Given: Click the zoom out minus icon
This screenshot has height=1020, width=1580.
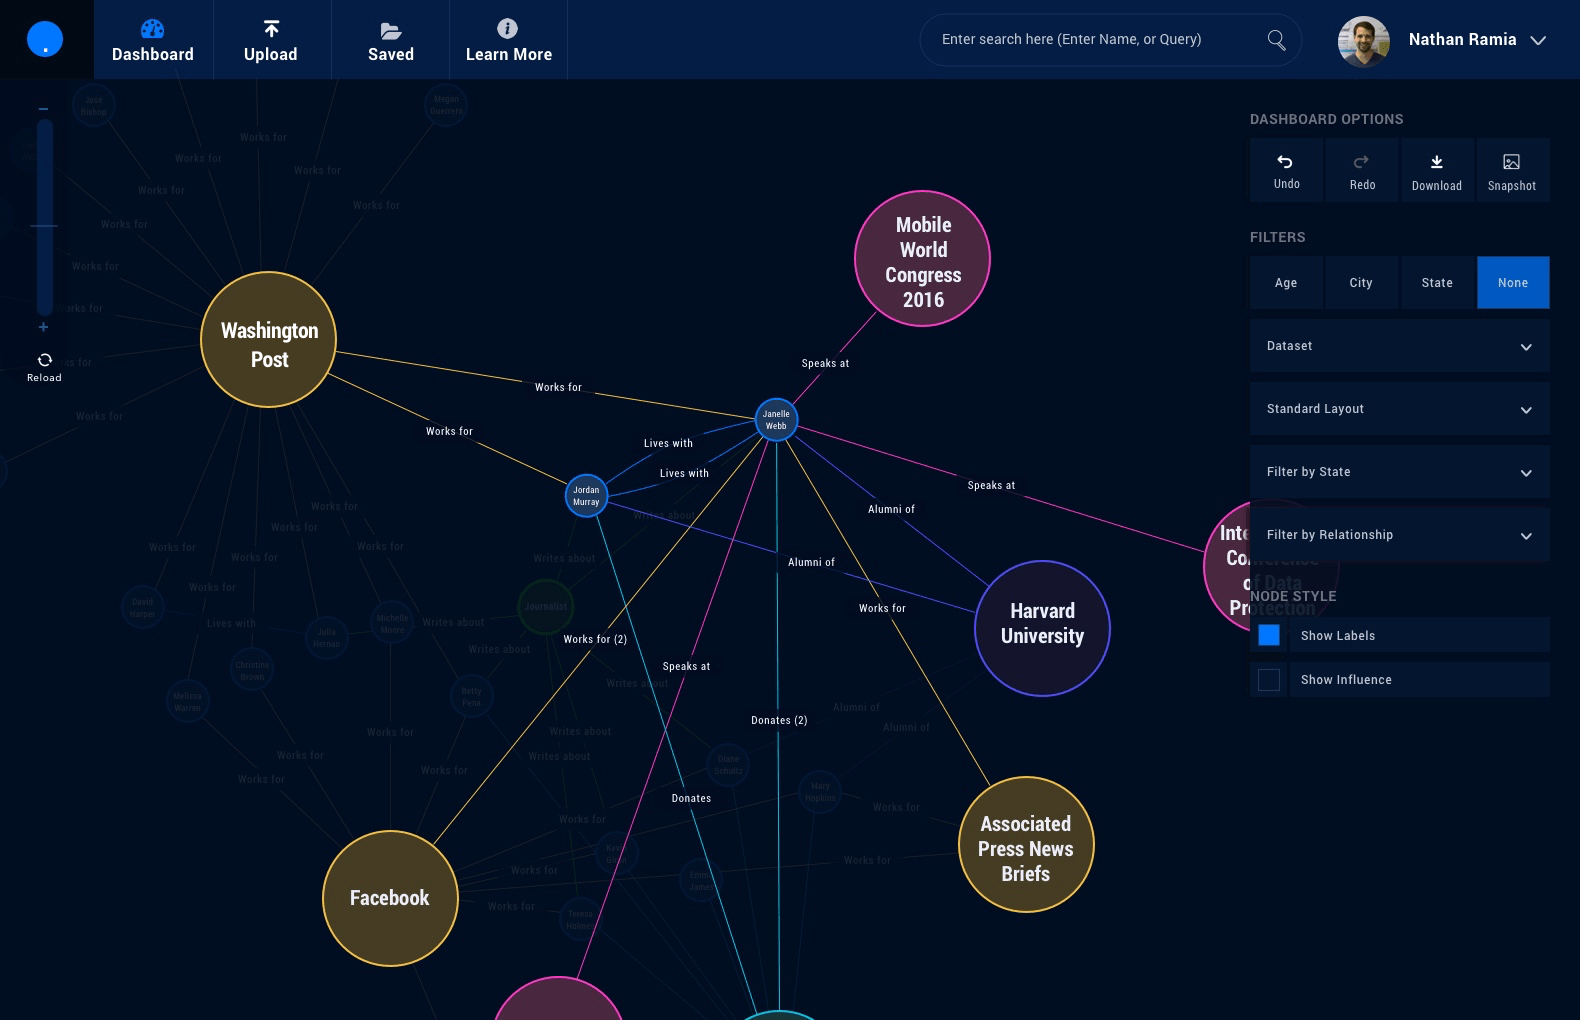Looking at the screenshot, I should point(43,108).
